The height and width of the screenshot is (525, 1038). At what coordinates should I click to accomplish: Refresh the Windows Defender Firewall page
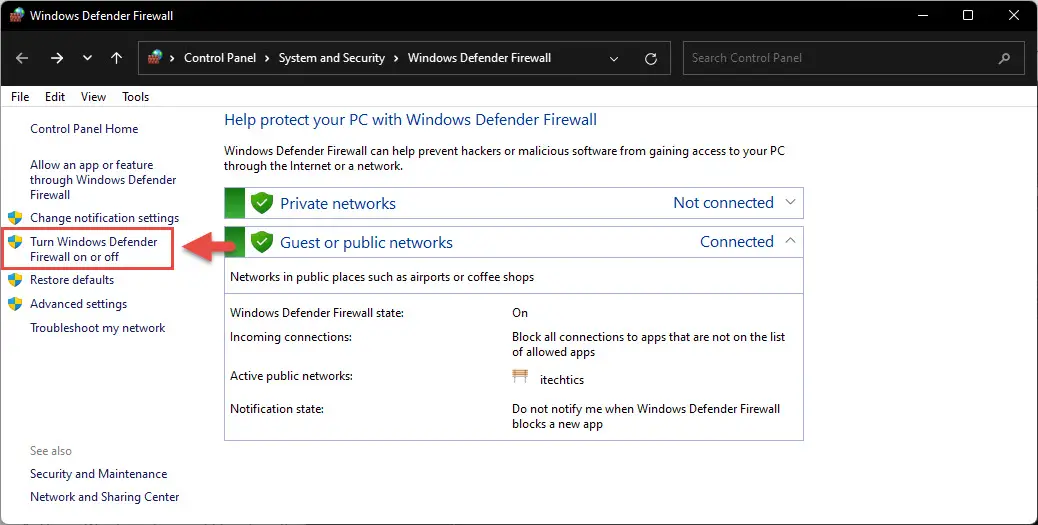click(x=651, y=59)
